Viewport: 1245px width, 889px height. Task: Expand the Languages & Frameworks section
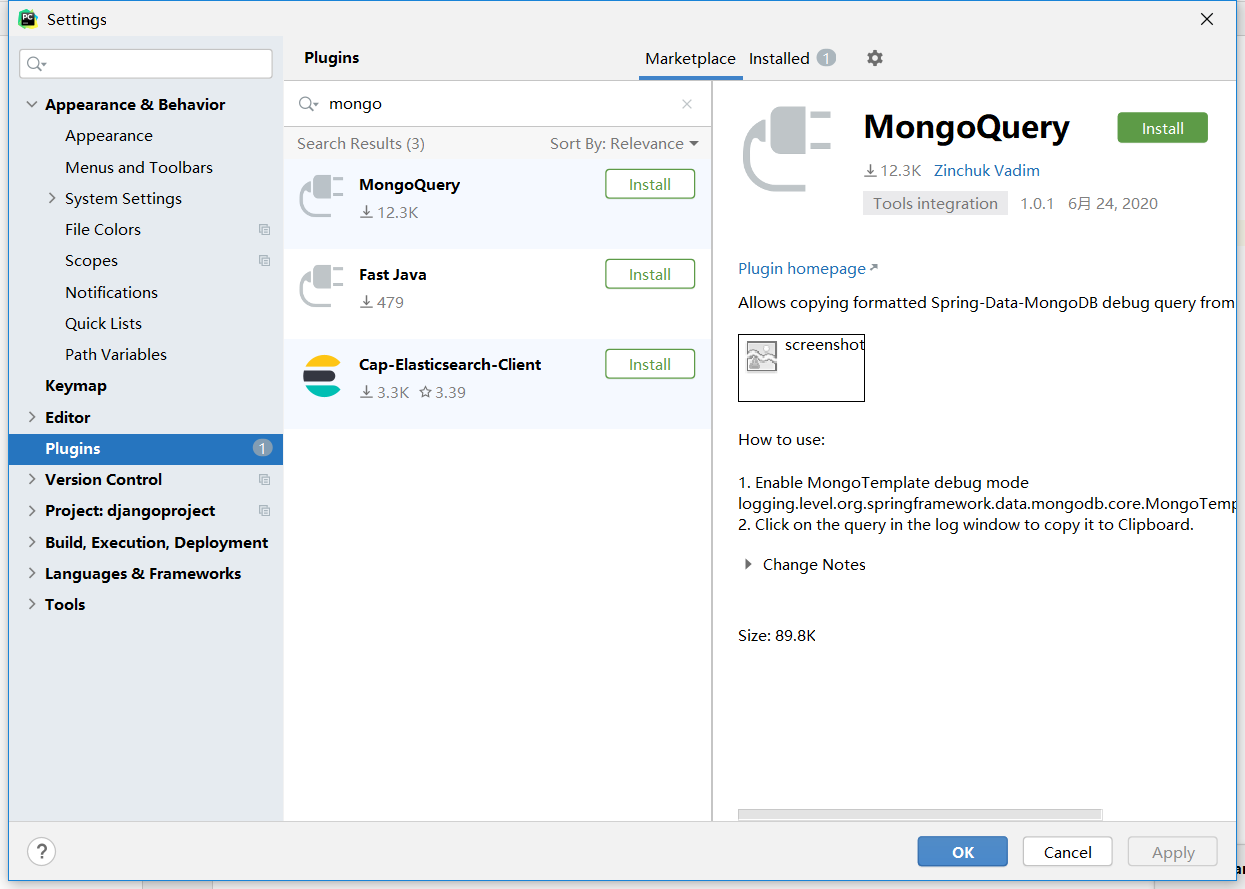pos(32,574)
